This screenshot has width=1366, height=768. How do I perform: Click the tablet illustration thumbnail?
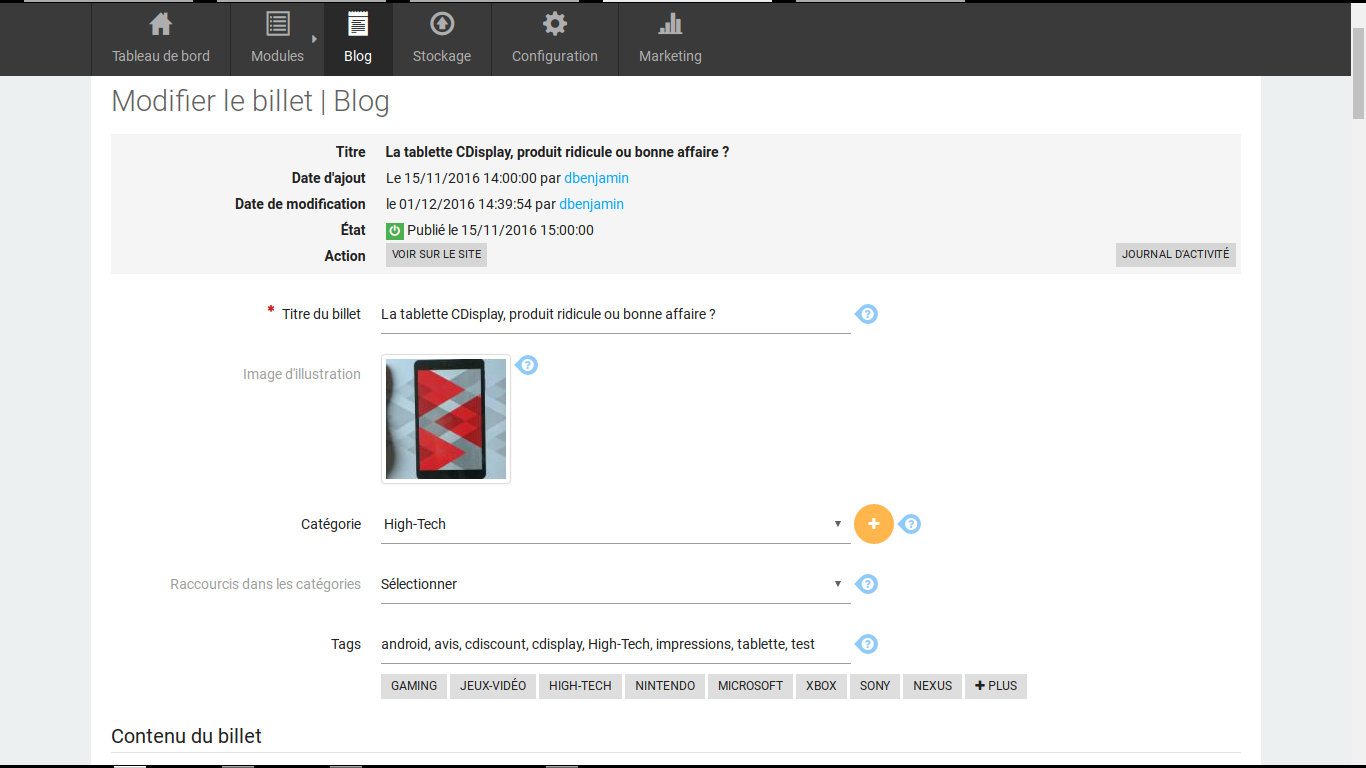click(446, 419)
